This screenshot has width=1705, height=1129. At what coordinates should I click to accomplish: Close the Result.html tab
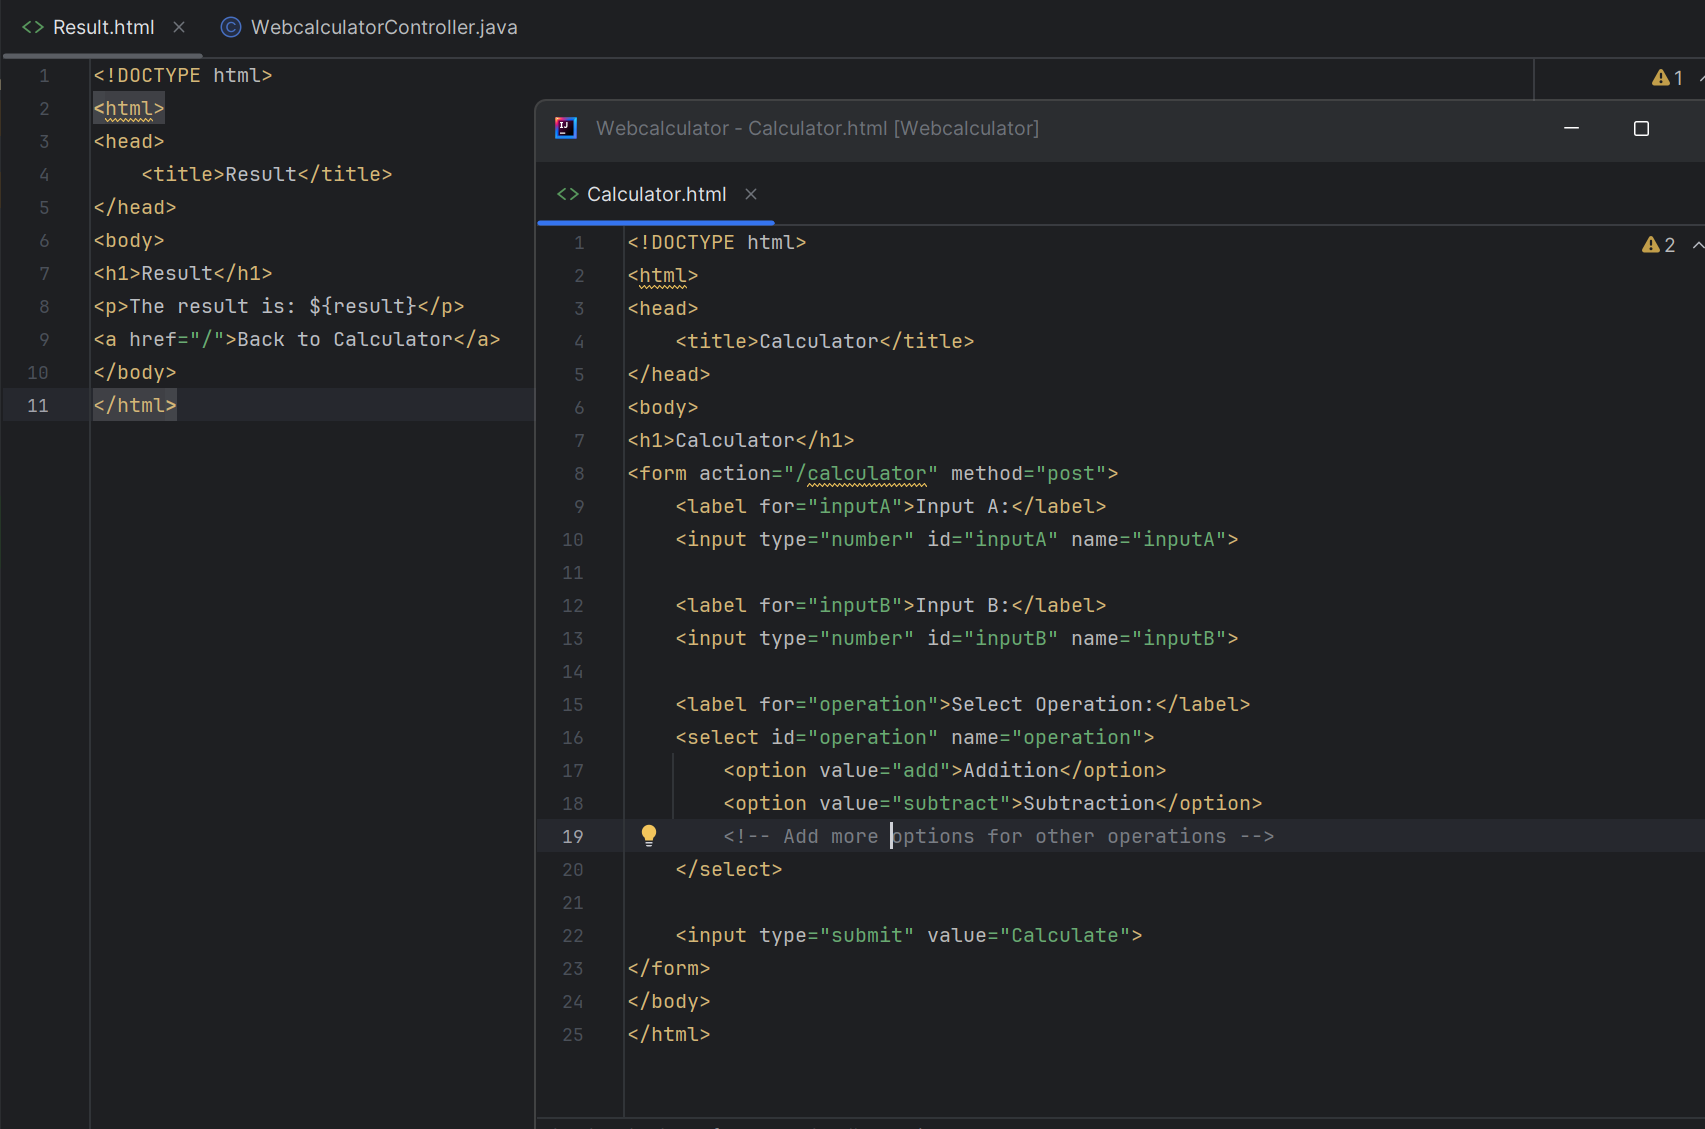point(179,27)
